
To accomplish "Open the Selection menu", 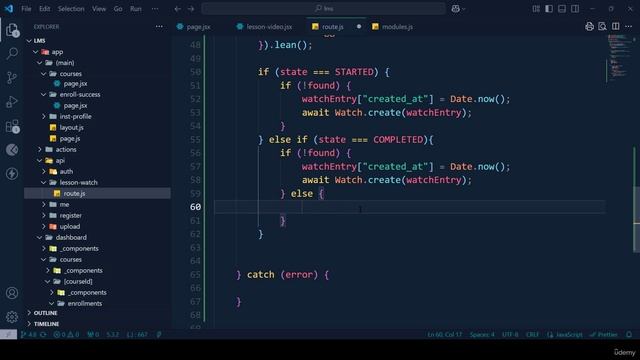I will (71, 9).
